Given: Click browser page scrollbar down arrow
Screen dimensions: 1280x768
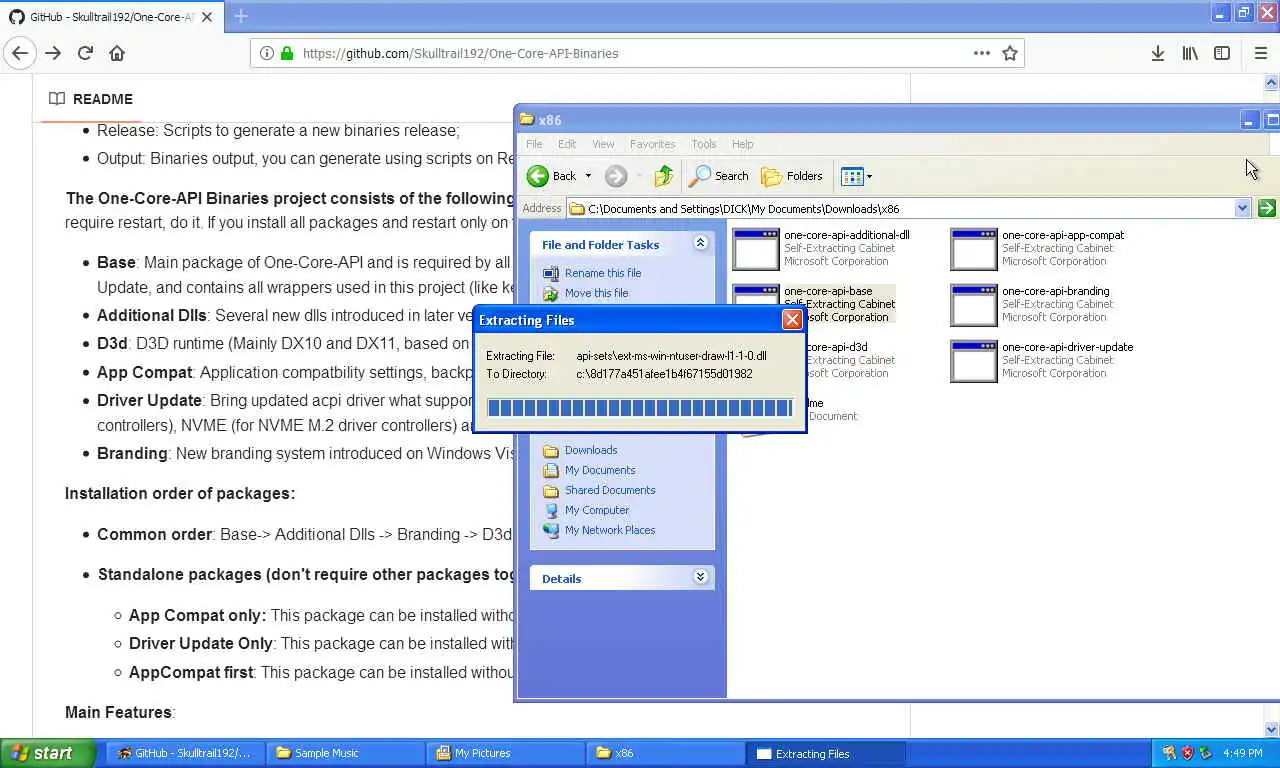Looking at the screenshot, I should tap(1272, 730).
